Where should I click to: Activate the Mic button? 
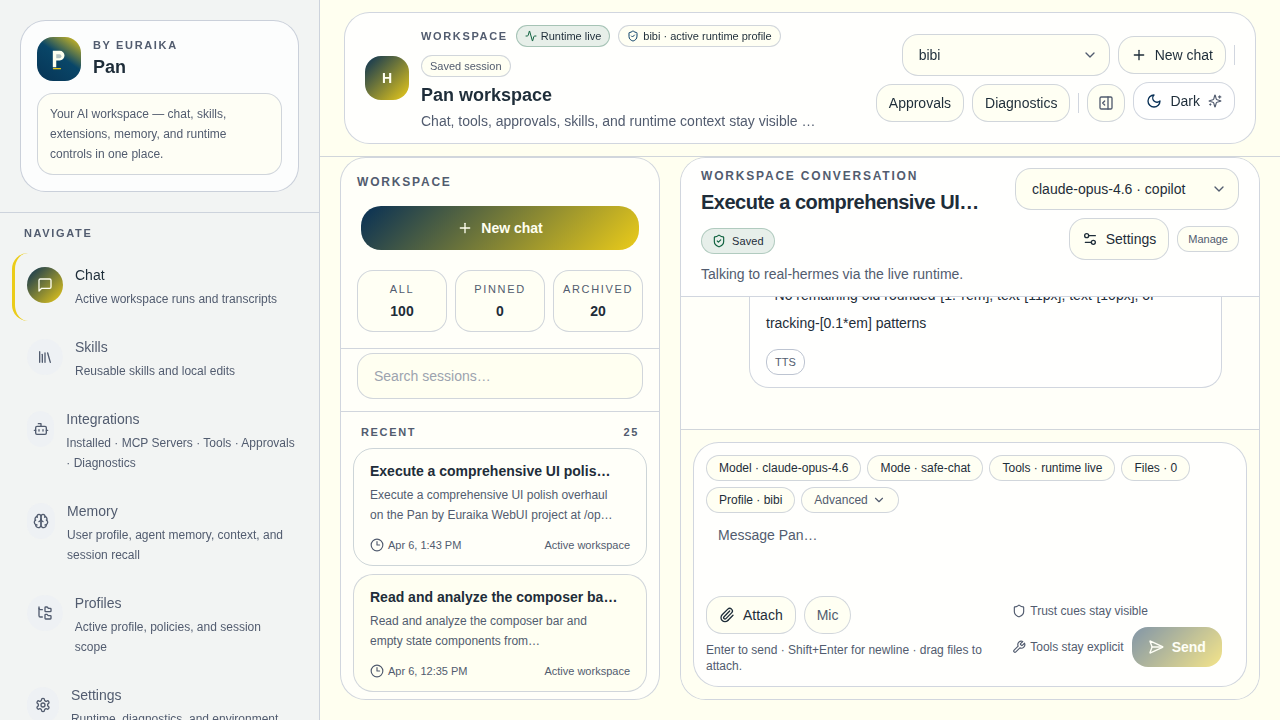pyautogui.click(x=827, y=615)
